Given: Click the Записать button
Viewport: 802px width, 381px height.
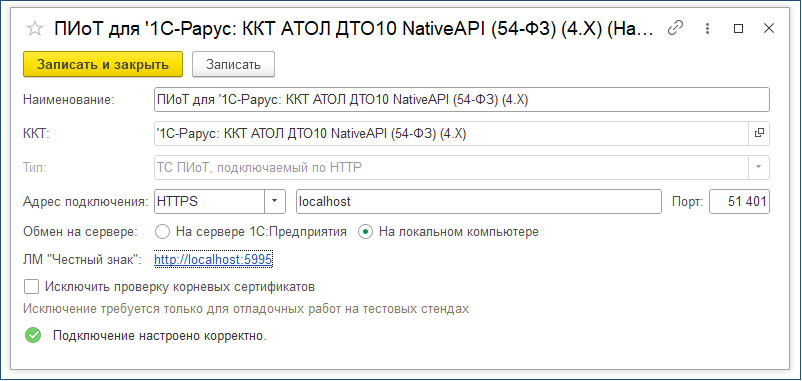Looking at the screenshot, I should point(233,64).
